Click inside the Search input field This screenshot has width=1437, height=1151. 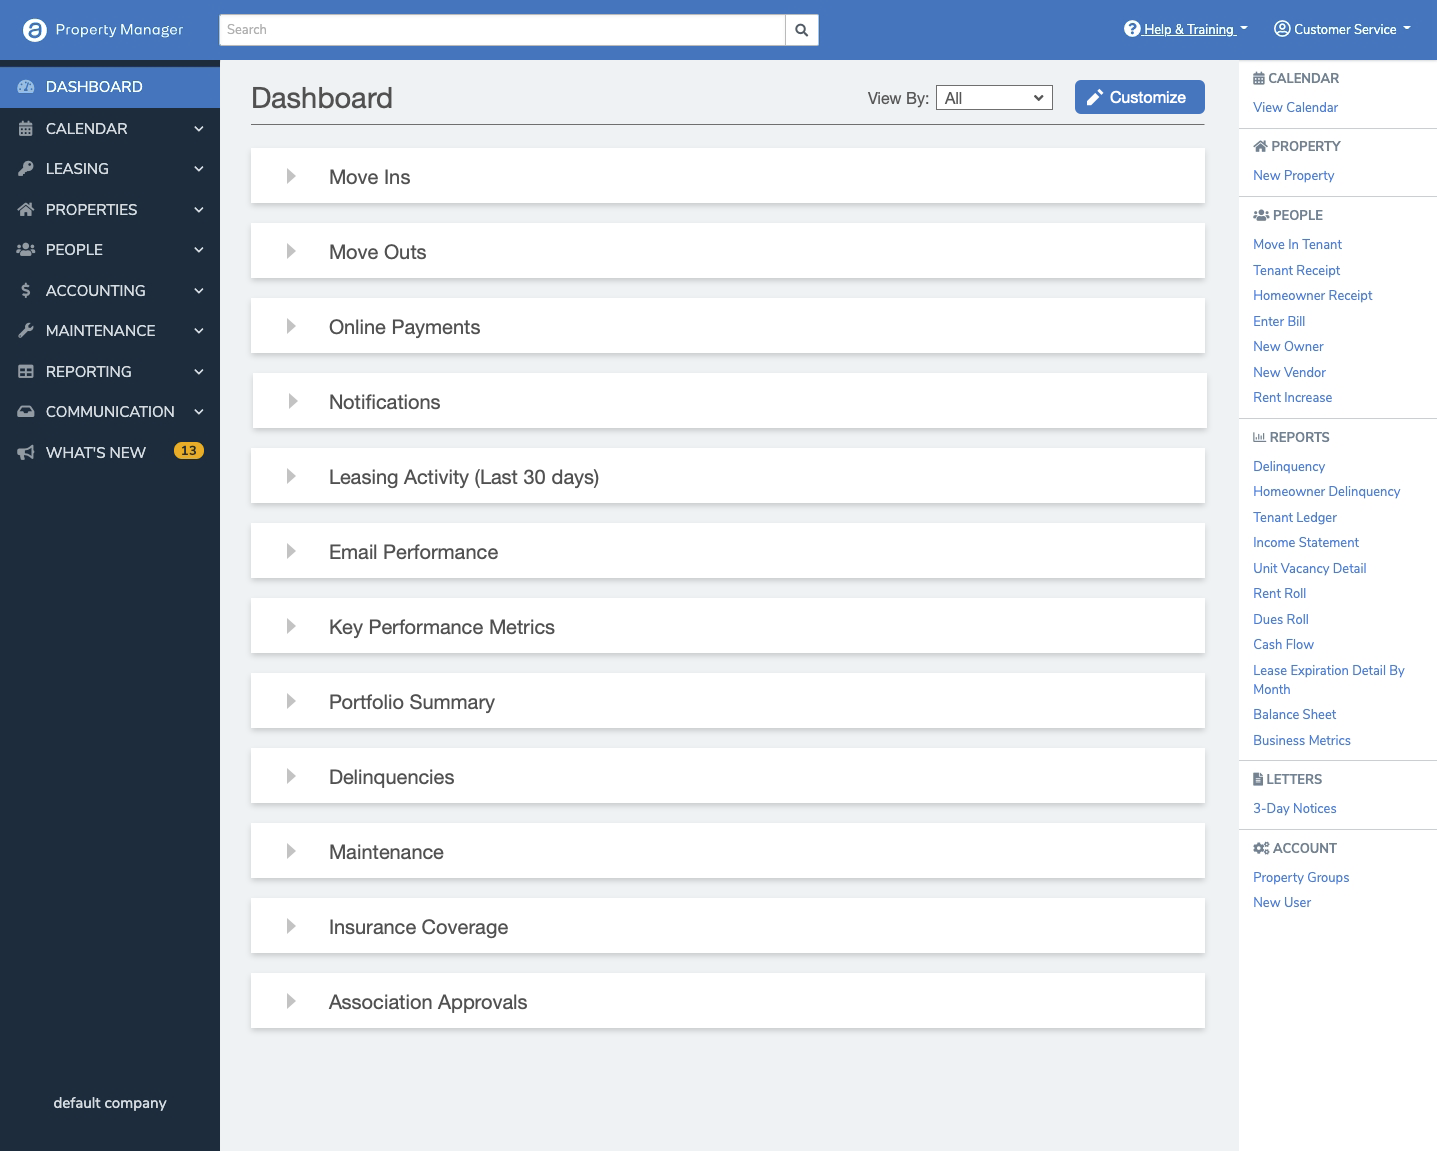click(502, 30)
